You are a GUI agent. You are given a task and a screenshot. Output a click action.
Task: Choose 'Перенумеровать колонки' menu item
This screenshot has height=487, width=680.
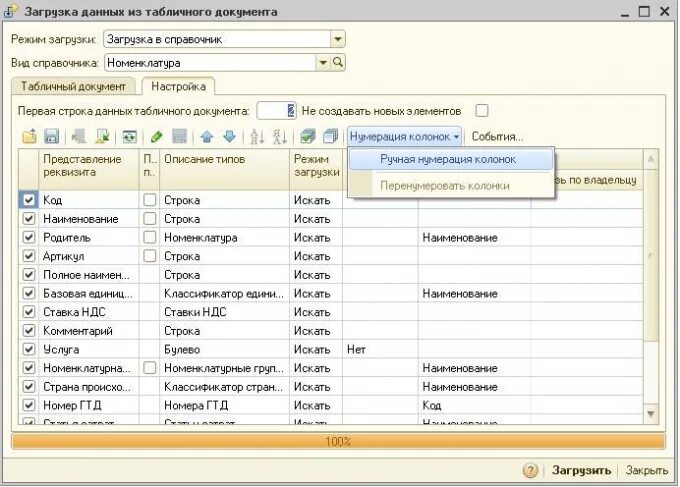pyautogui.click(x=451, y=186)
